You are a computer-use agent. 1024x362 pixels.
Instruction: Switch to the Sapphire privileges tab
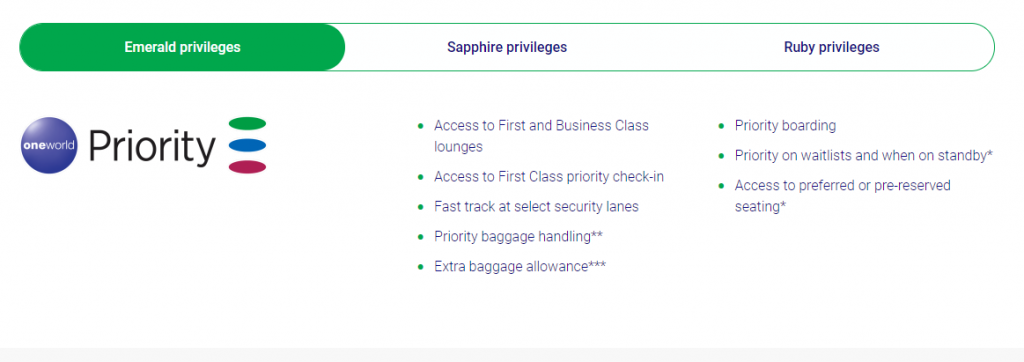pyautogui.click(x=507, y=47)
